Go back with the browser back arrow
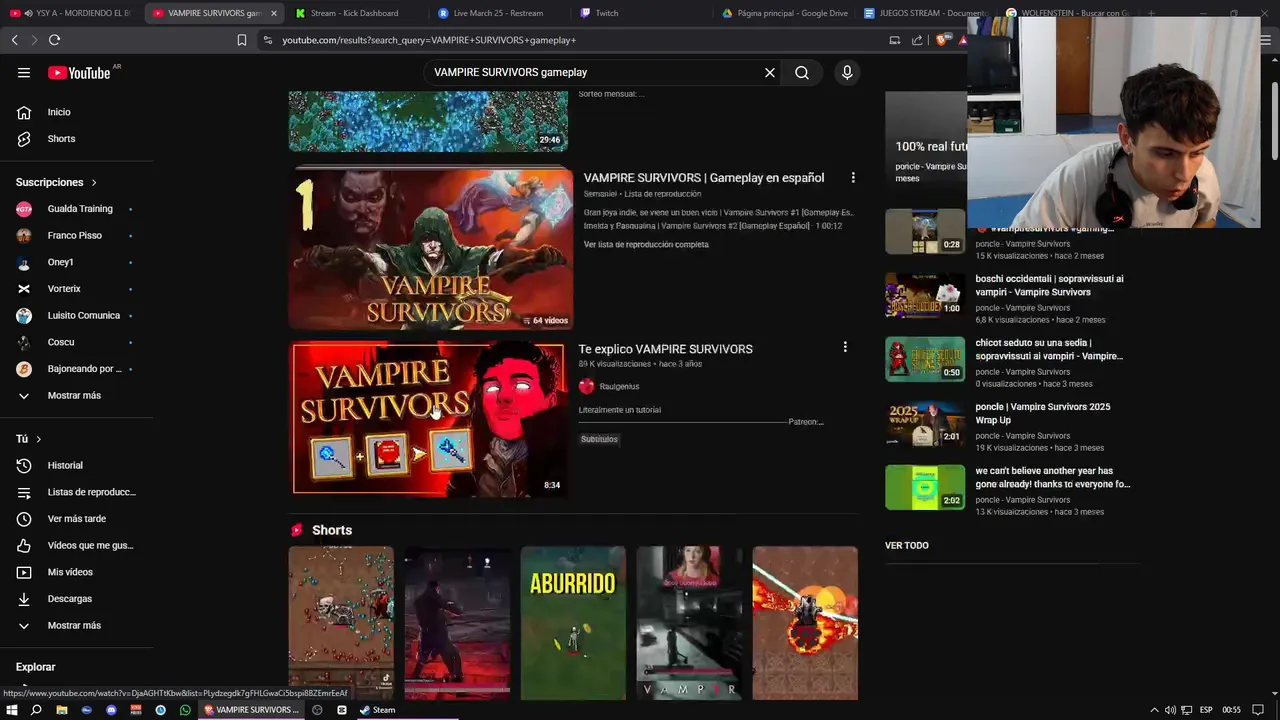 point(14,40)
